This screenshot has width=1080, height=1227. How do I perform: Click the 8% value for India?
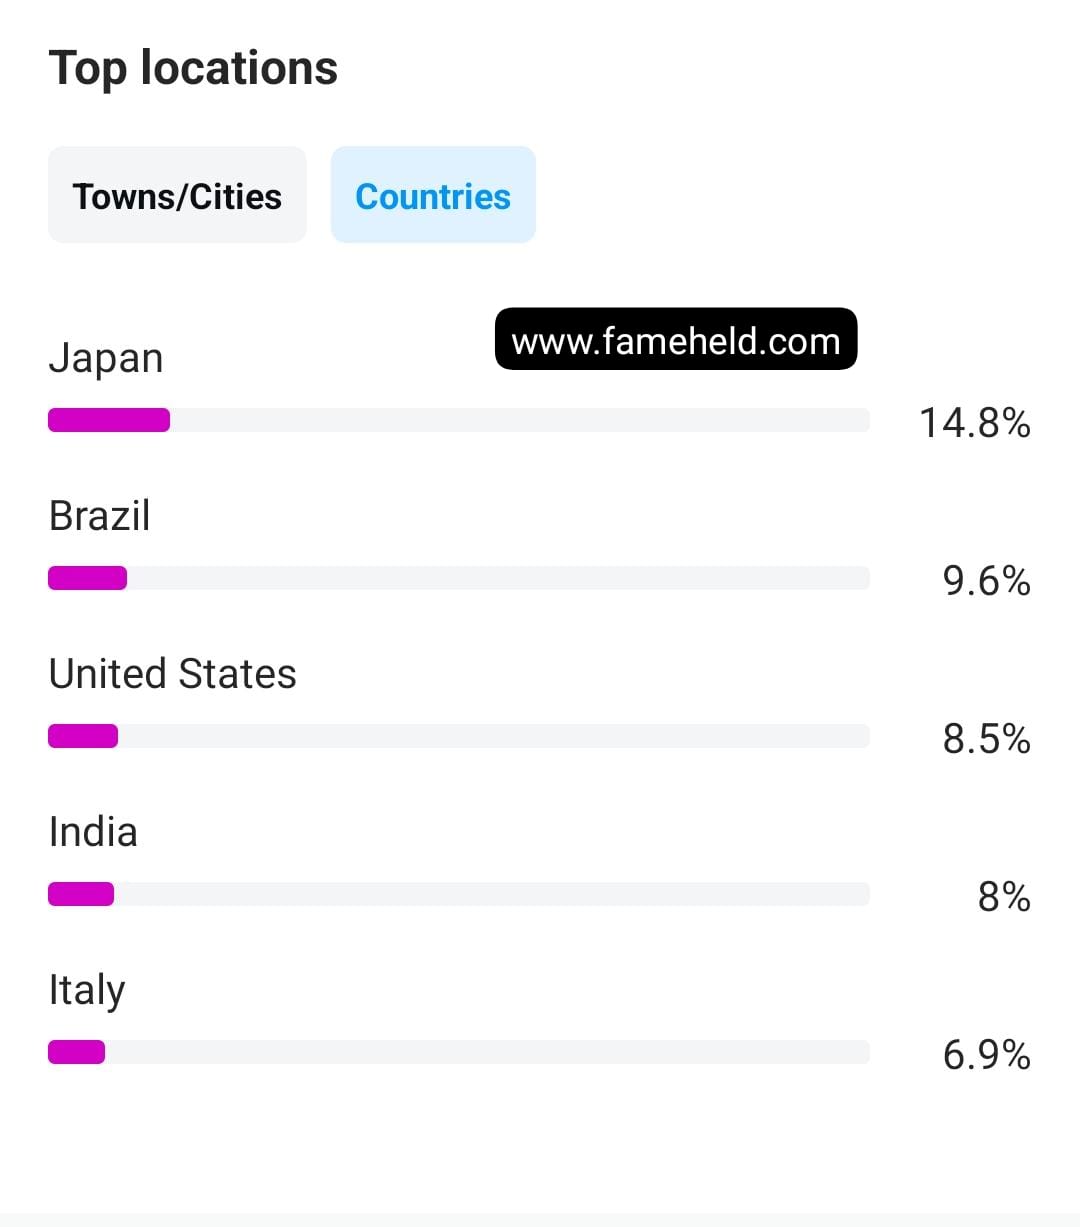point(1004,896)
